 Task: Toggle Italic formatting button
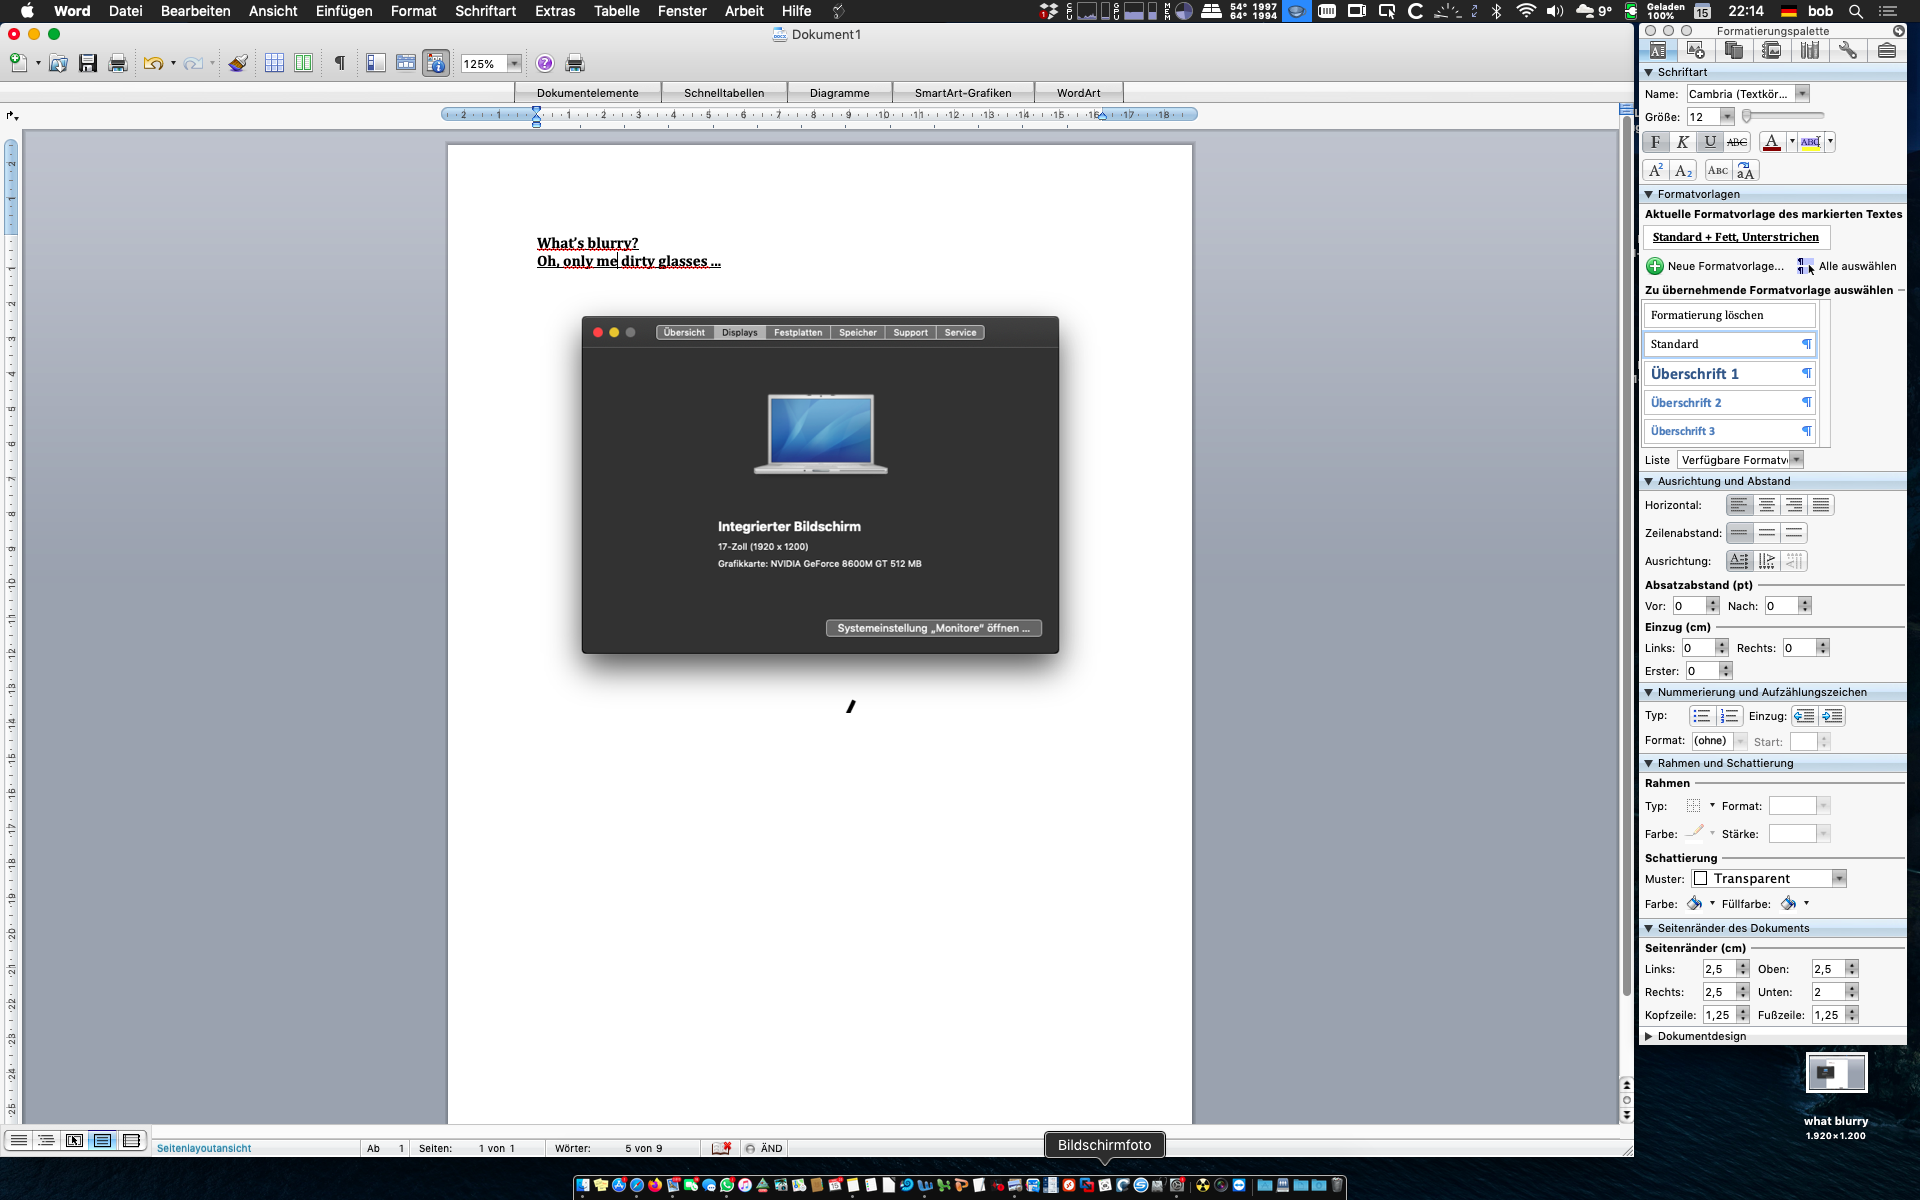[1683, 142]
